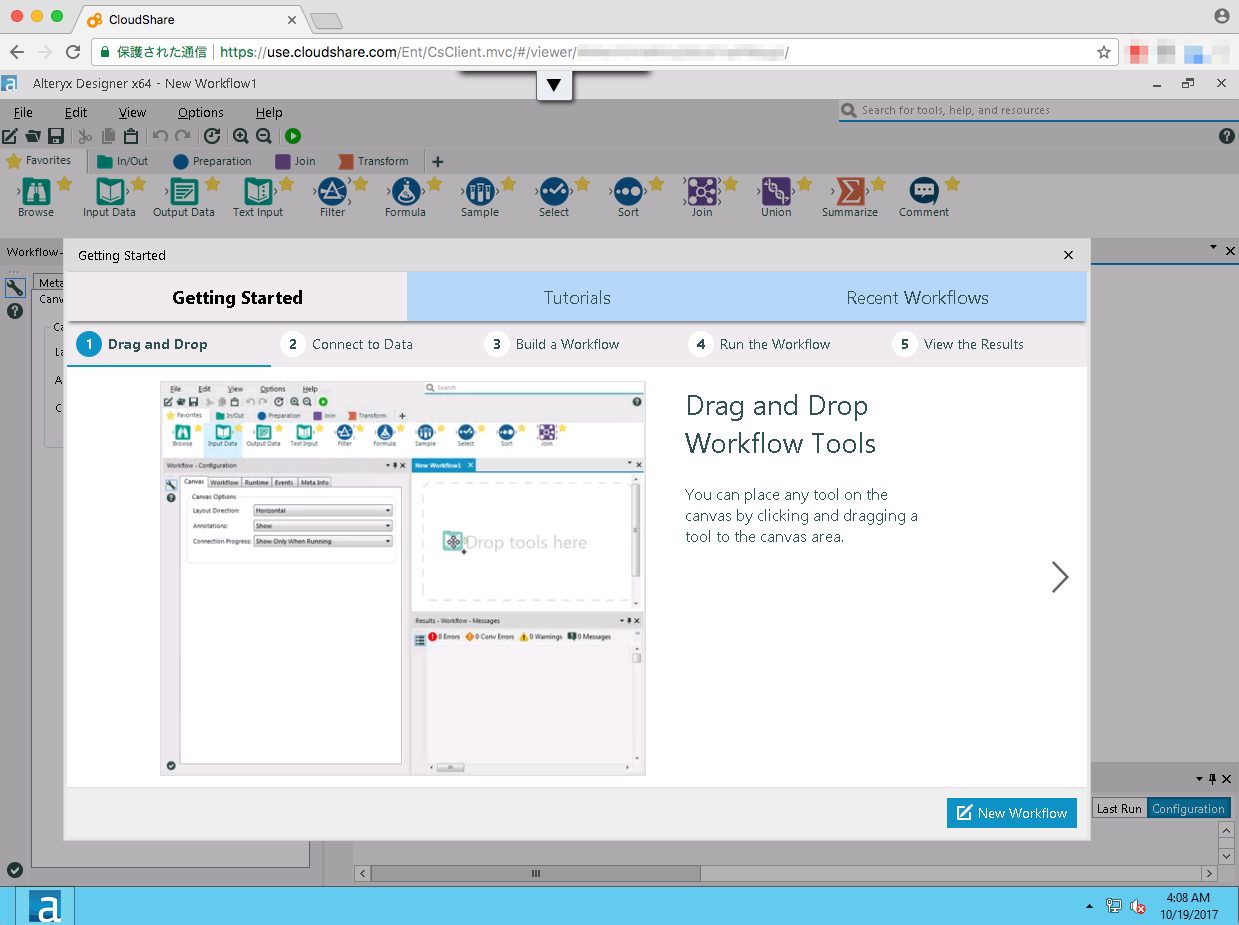Image resolution: width=1239 pixels, height=925 pixels.
Task: Run the workflow with the green play icon
Action: coord(293,136)
